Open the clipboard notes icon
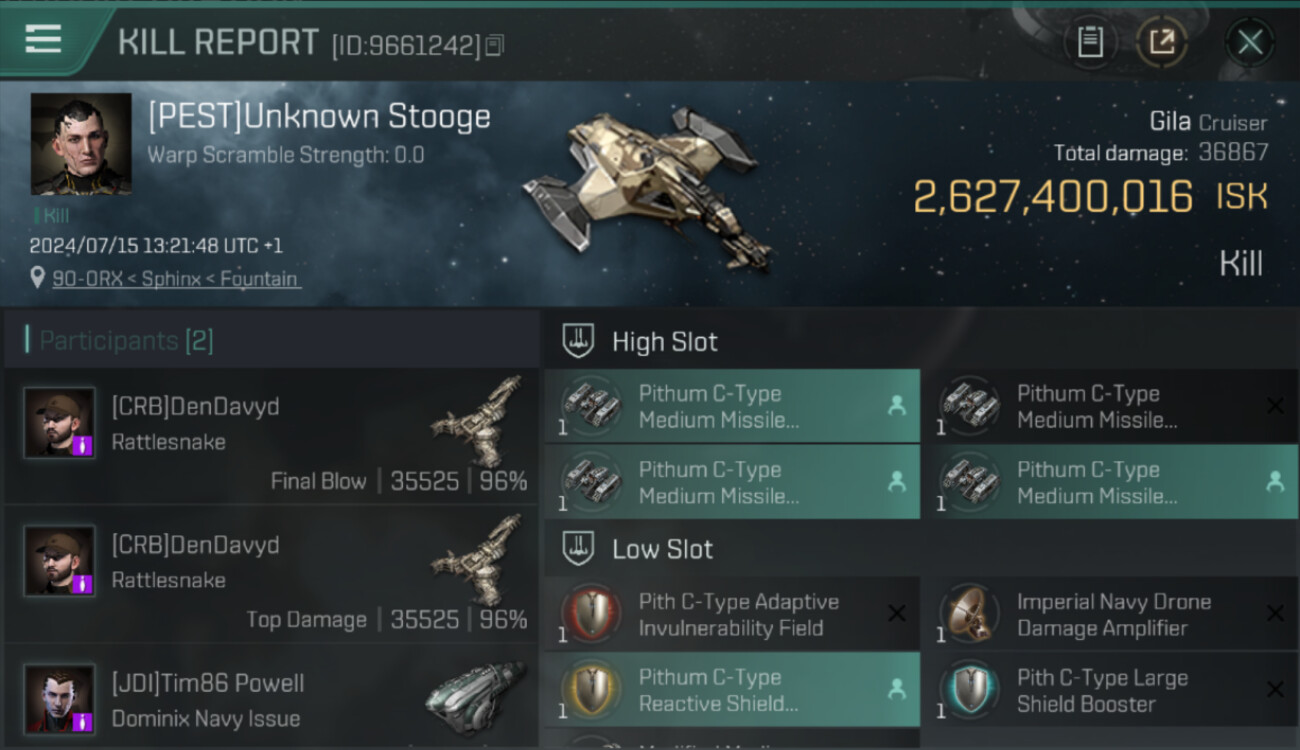The image size is (1300, 750). pyautogui.click(x=1090, y=42)
